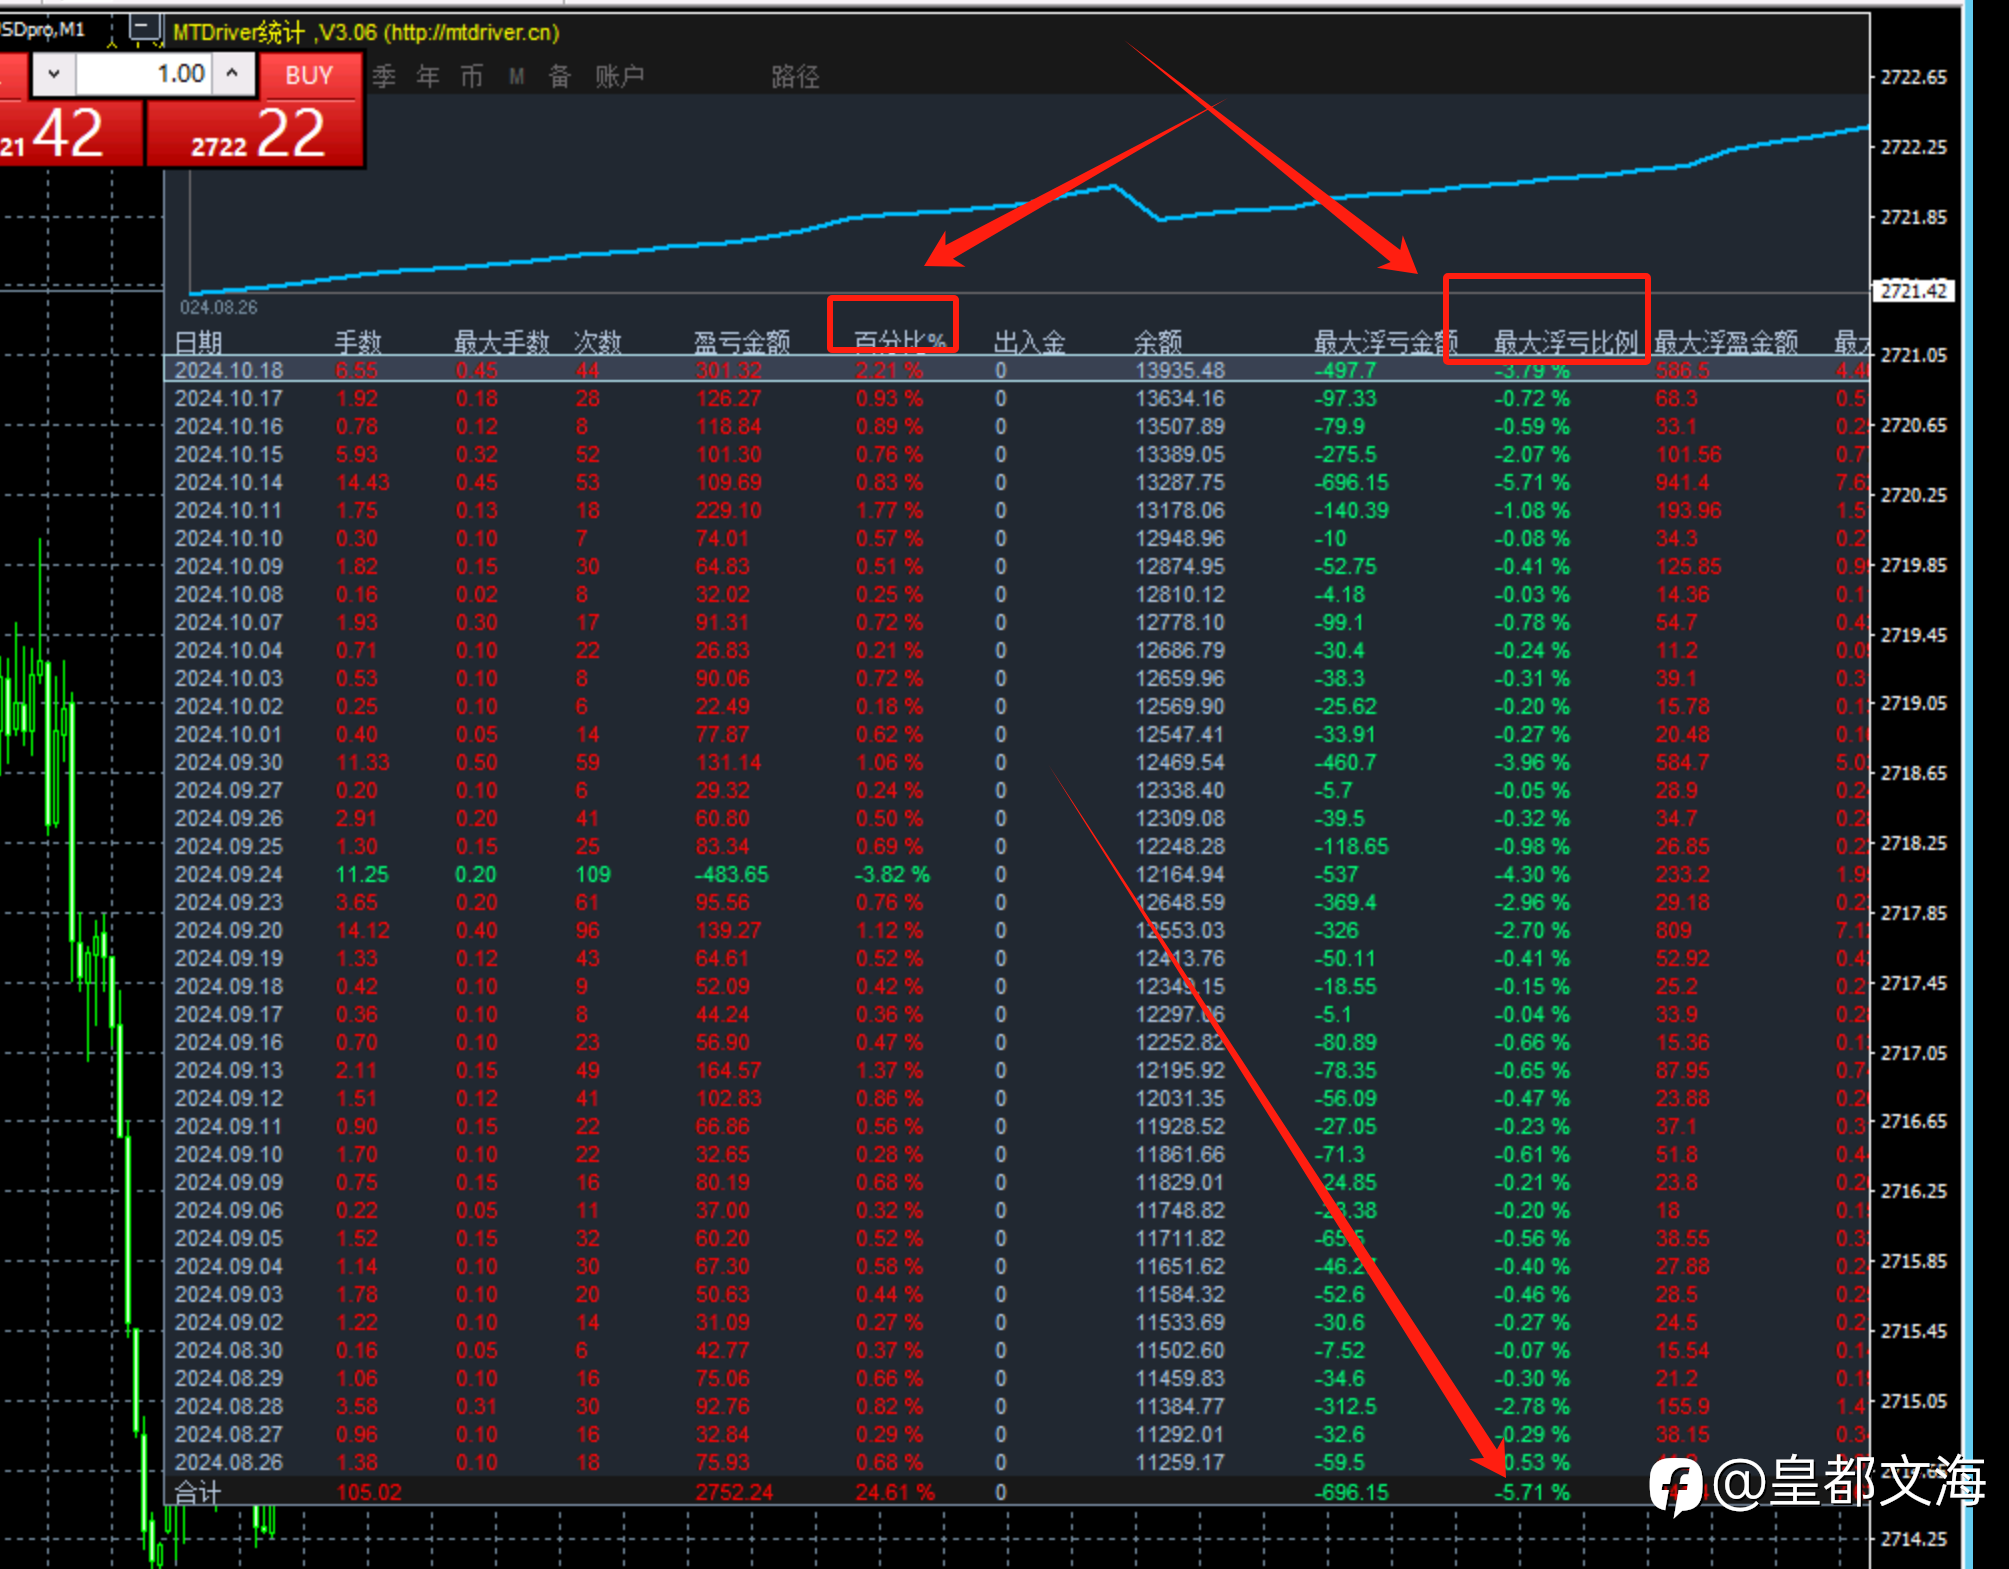Click the 2722 22 buy price tile
Image resolution: width=2009 pixels, height=1569 pixels.
coord(255,133)
